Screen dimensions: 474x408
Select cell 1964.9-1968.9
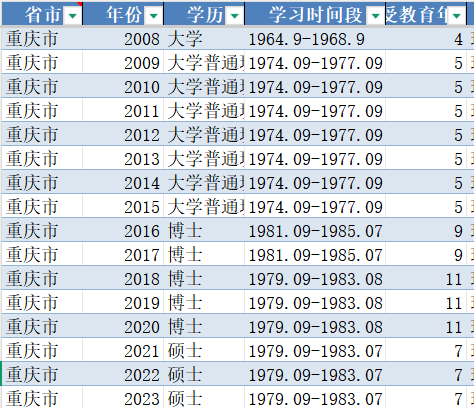click(x=315, y=39)
